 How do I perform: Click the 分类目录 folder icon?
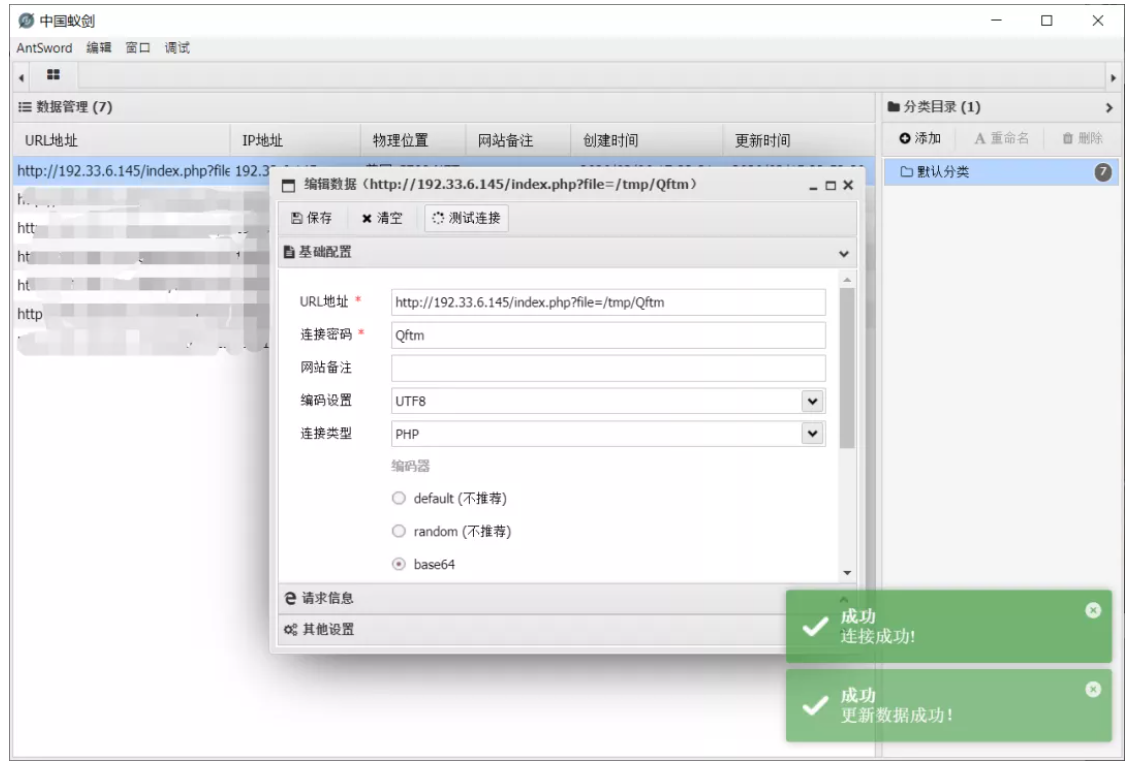click(x=893, y=107)
